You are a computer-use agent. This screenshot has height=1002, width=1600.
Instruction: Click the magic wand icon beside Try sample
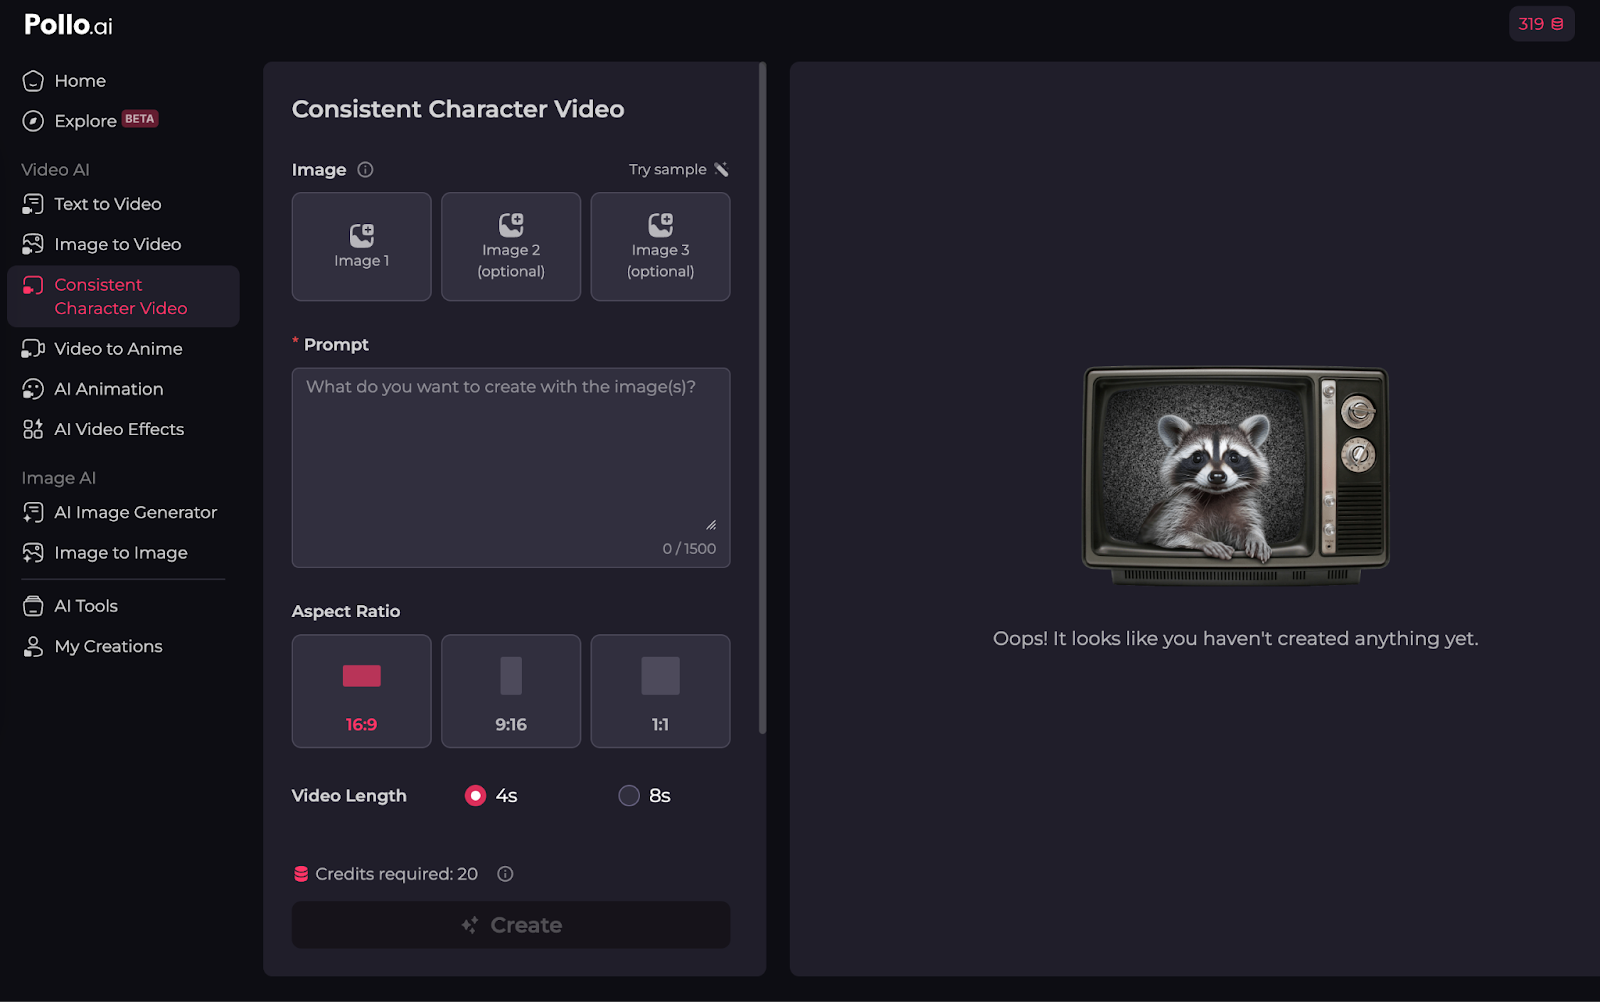[721, 169]
